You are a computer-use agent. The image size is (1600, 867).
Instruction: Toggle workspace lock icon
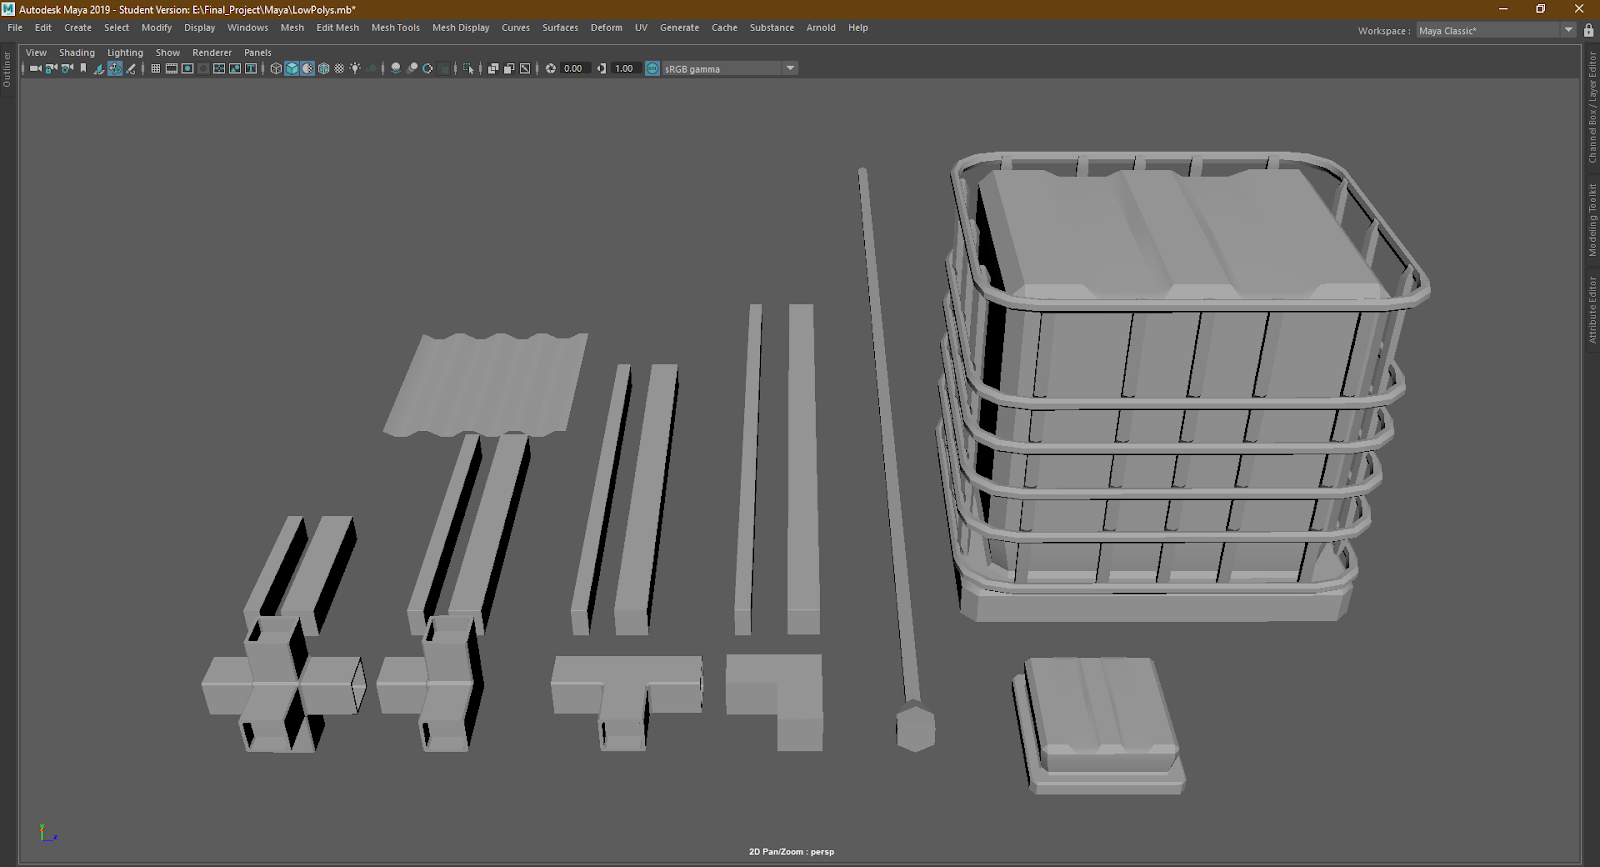[x=1589, y=31]
